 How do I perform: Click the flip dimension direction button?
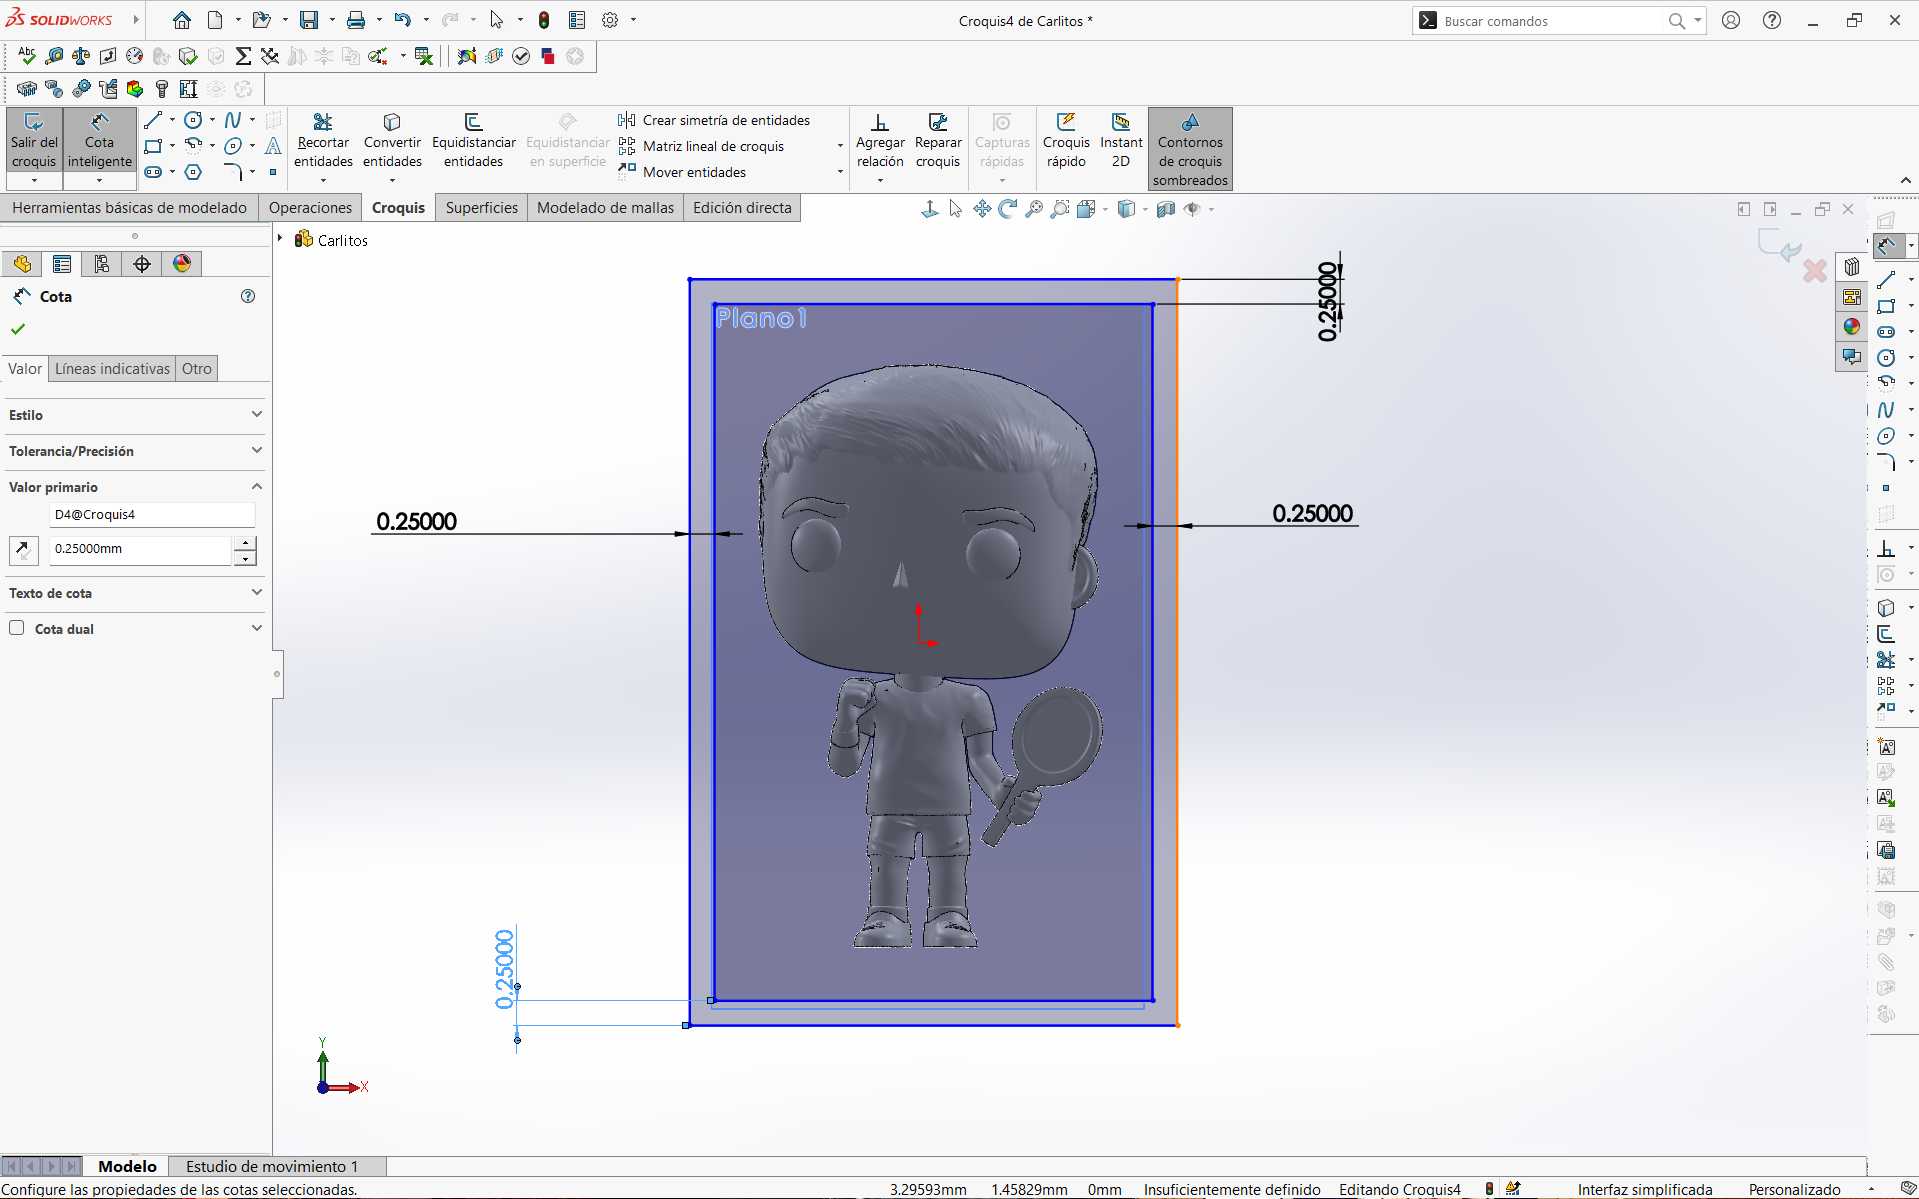coord(23,549)
